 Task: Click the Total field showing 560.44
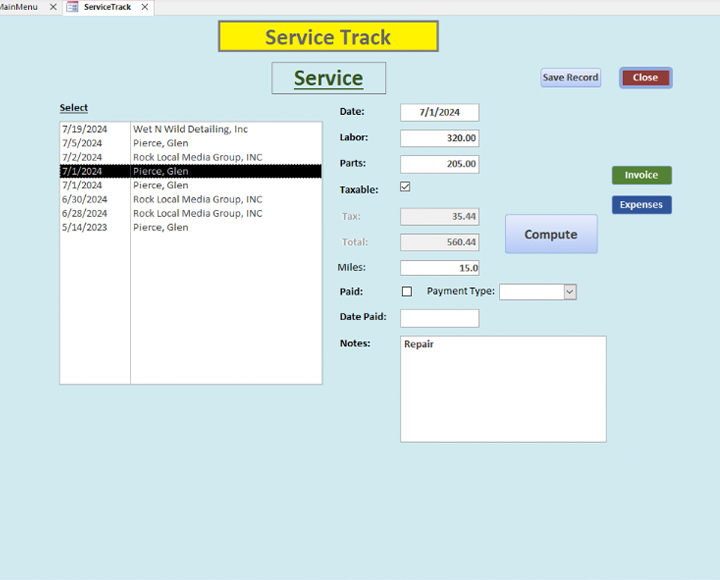pyautogui.click(x=439, y=242)
